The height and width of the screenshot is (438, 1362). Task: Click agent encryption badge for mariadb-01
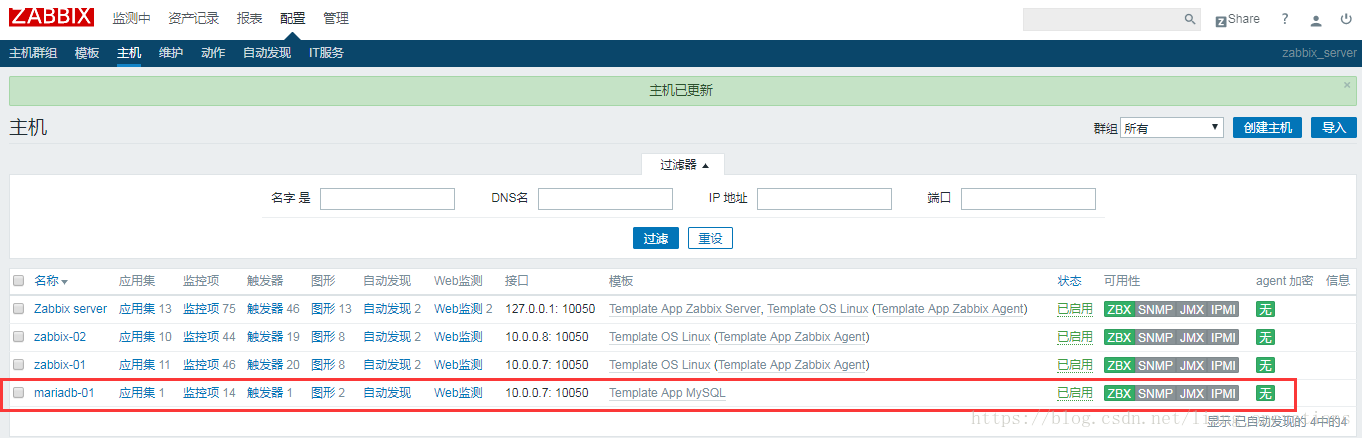(1265, 393)
